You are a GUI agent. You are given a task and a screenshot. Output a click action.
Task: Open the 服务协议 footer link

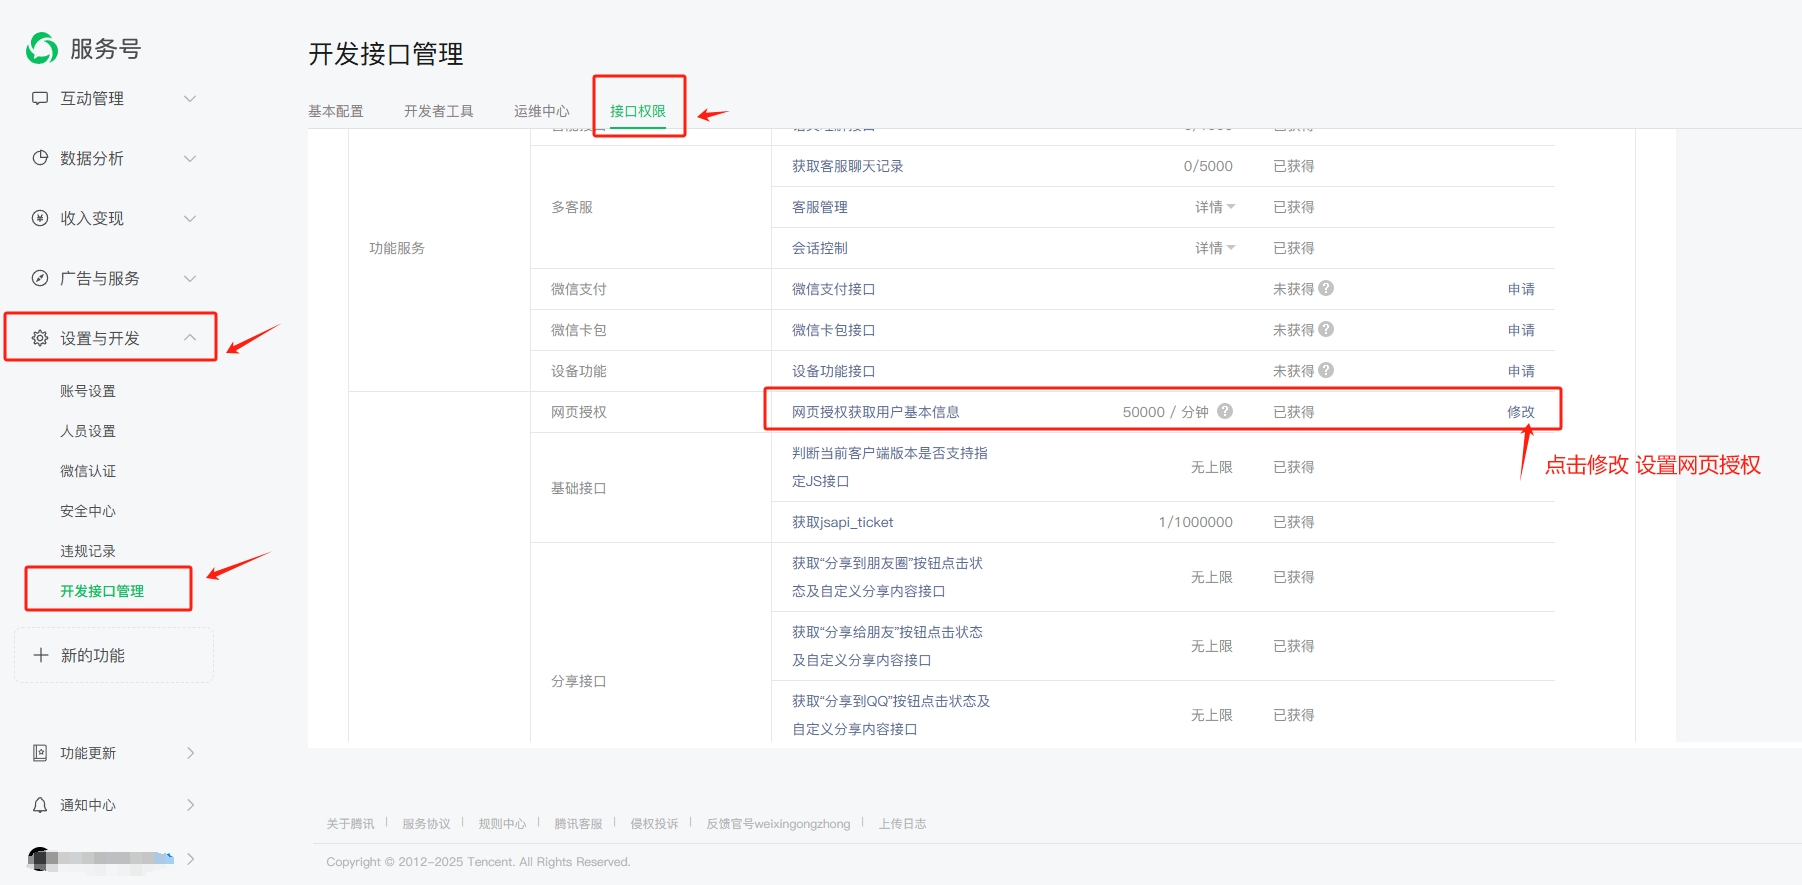point(426,824)
